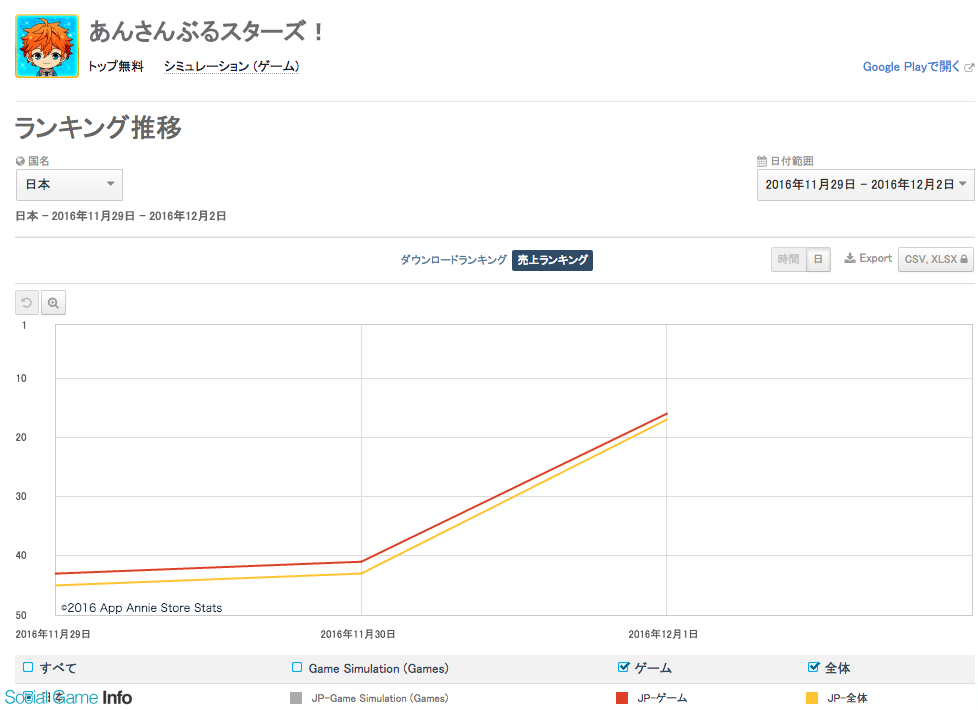Click the シミュレーション (ゲーム) category link
978x710 pixels.
pyautogui.click(x=231, y=66)
